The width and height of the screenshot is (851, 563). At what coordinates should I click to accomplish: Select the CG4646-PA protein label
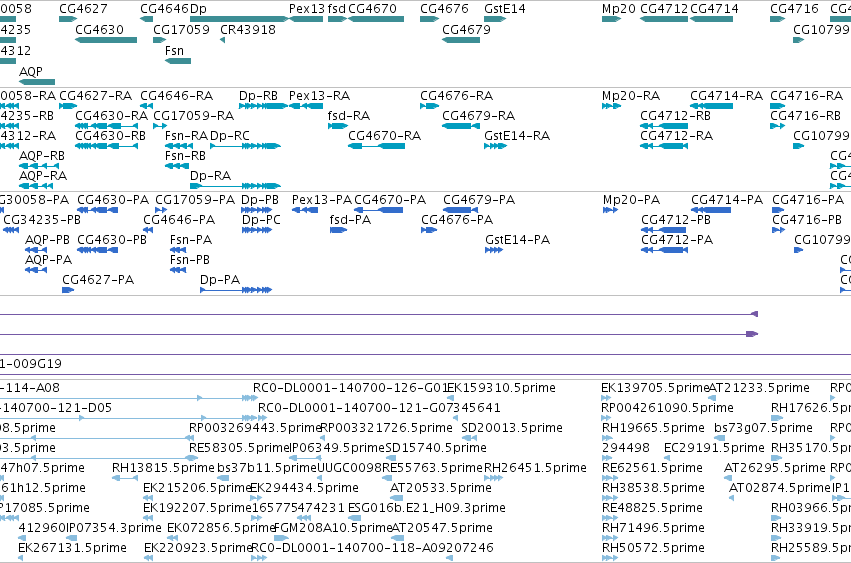pyautogui.click(x=179, y=220)
